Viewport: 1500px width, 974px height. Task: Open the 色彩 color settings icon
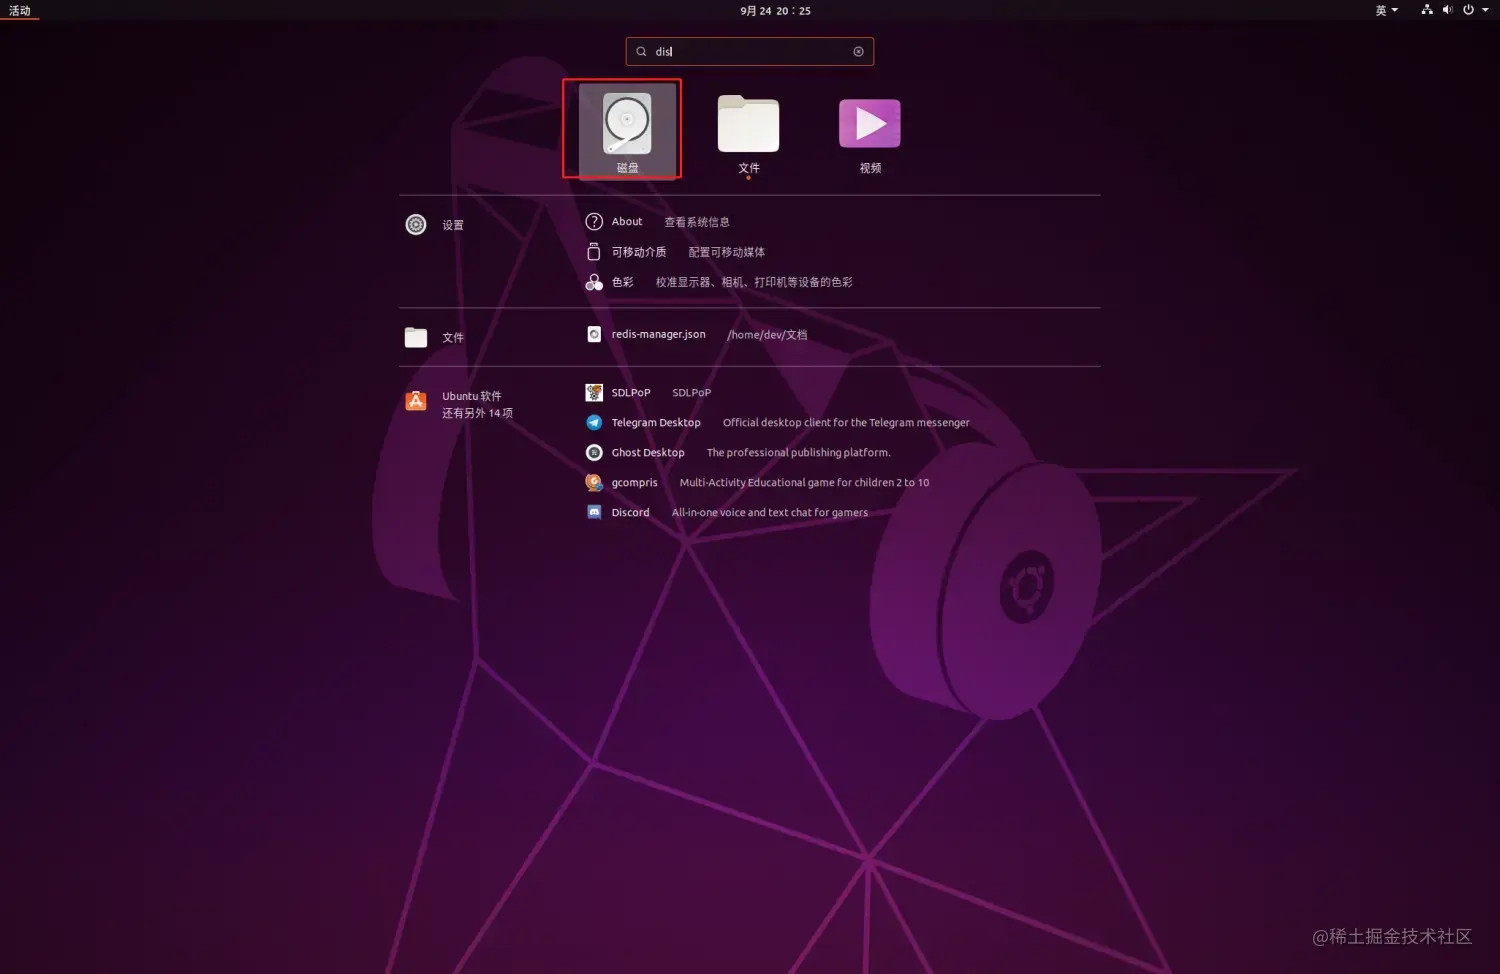(594, 282)
